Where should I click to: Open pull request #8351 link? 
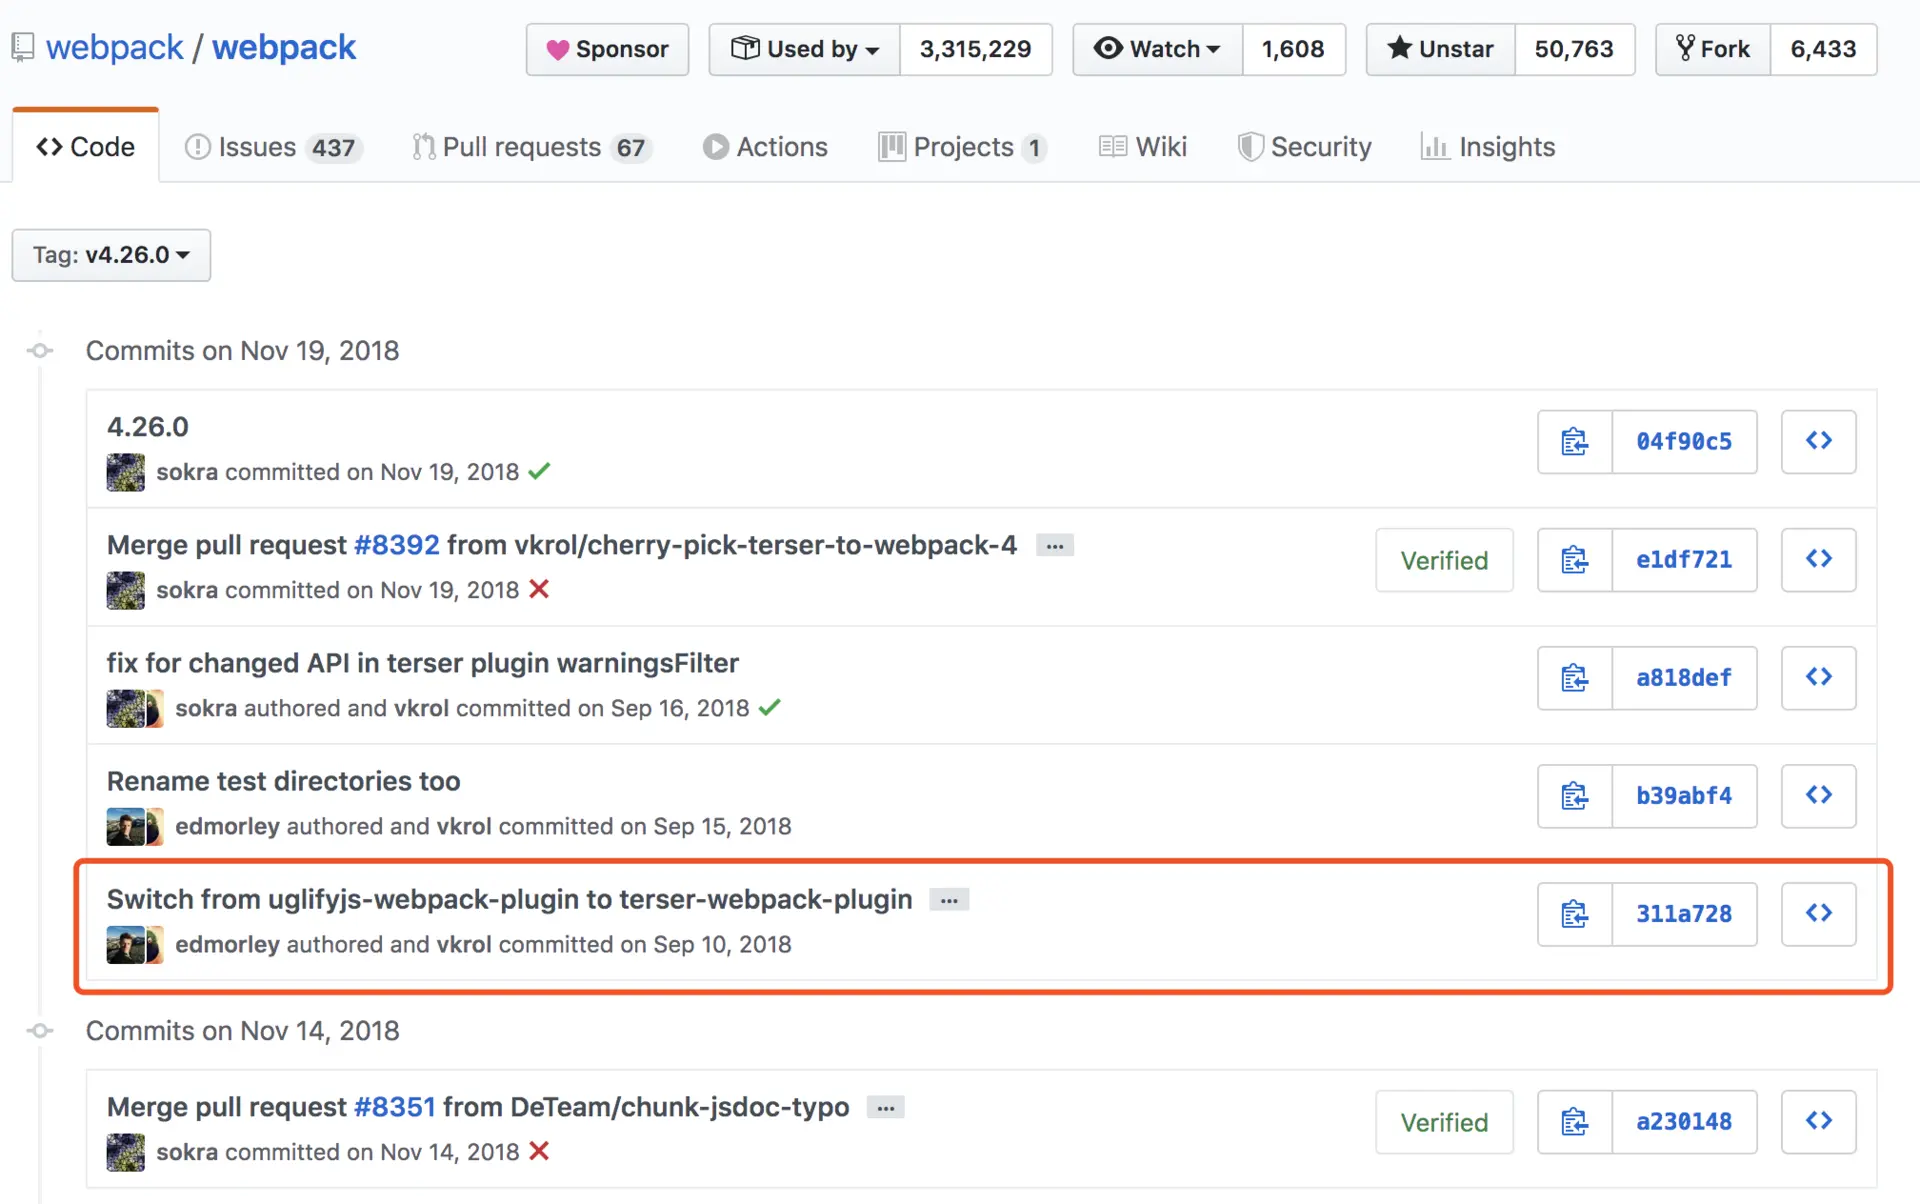tap(395, 1107)
